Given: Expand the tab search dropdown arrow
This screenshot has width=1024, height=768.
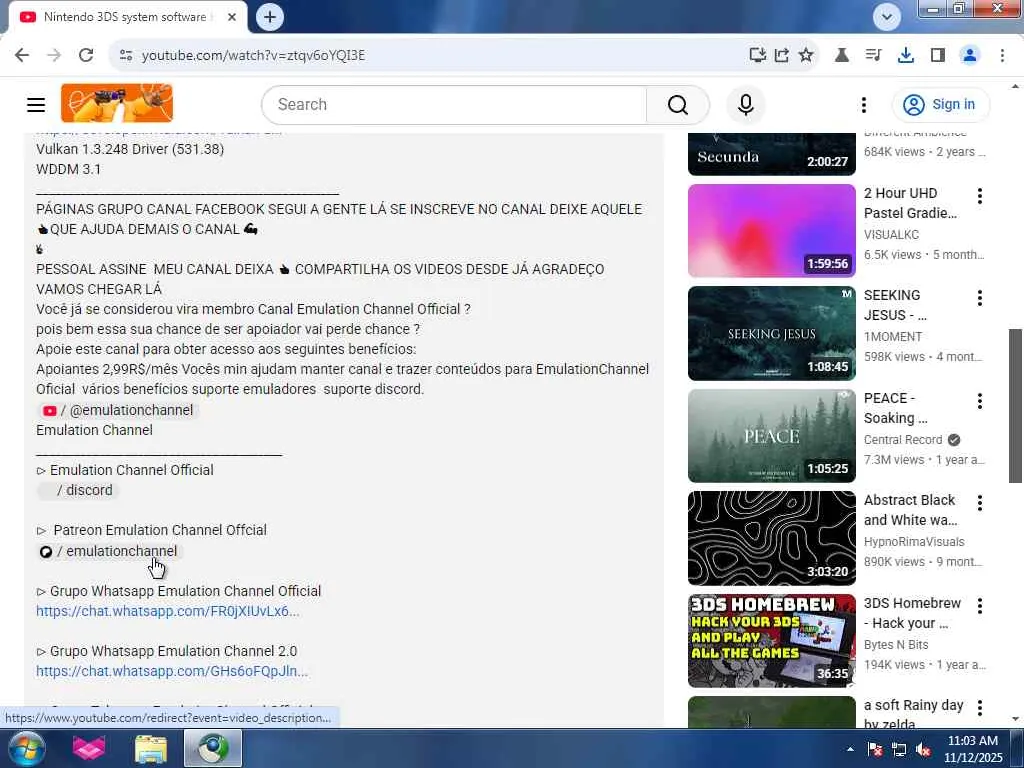Looking at the screenshot, I should tap(887, 17).
